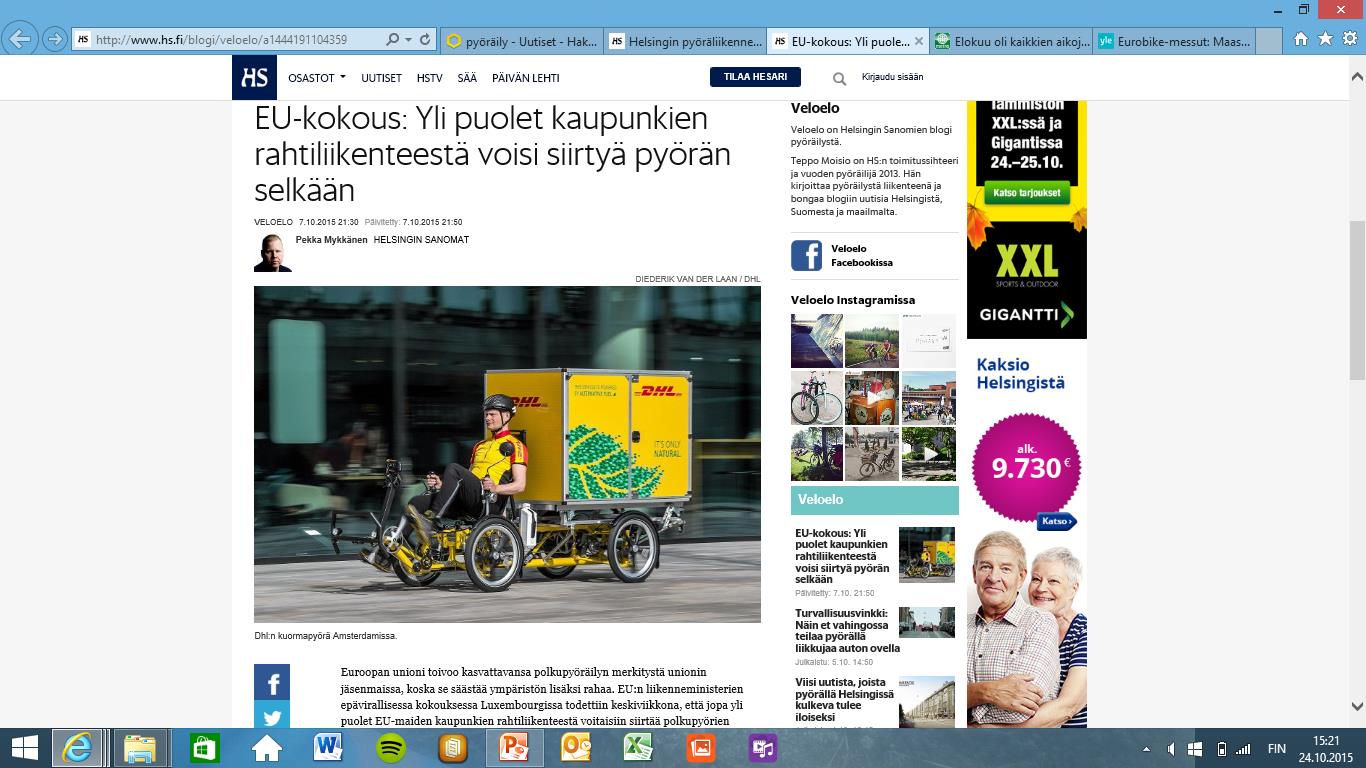The width and height of the screenshot is (1366, 768).
Task: Click the HS logo
Action: pyautogui.click(x=254, y=77)
